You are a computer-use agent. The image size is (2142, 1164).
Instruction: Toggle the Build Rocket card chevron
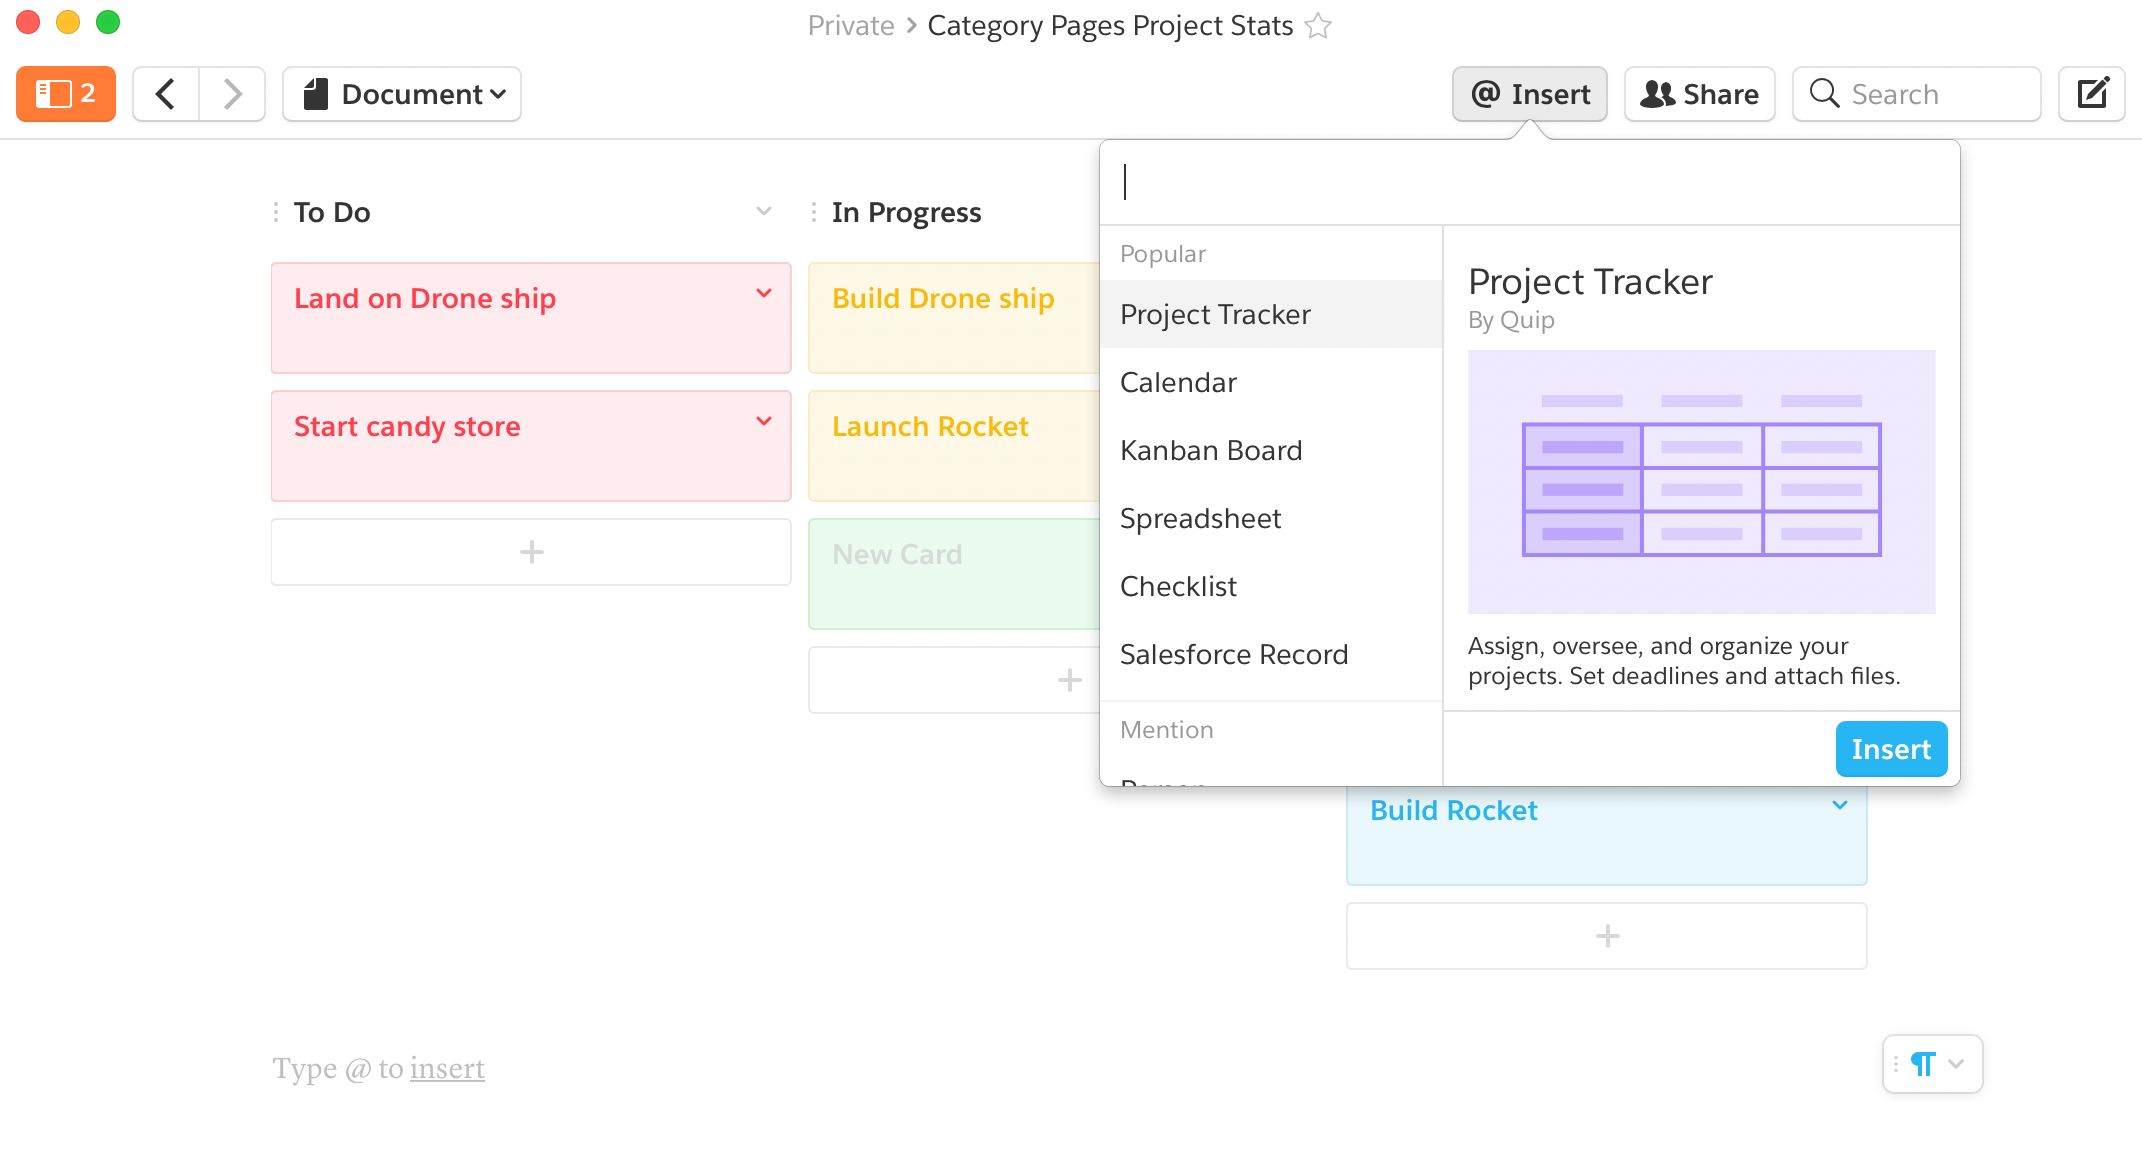pos(1839,805)
